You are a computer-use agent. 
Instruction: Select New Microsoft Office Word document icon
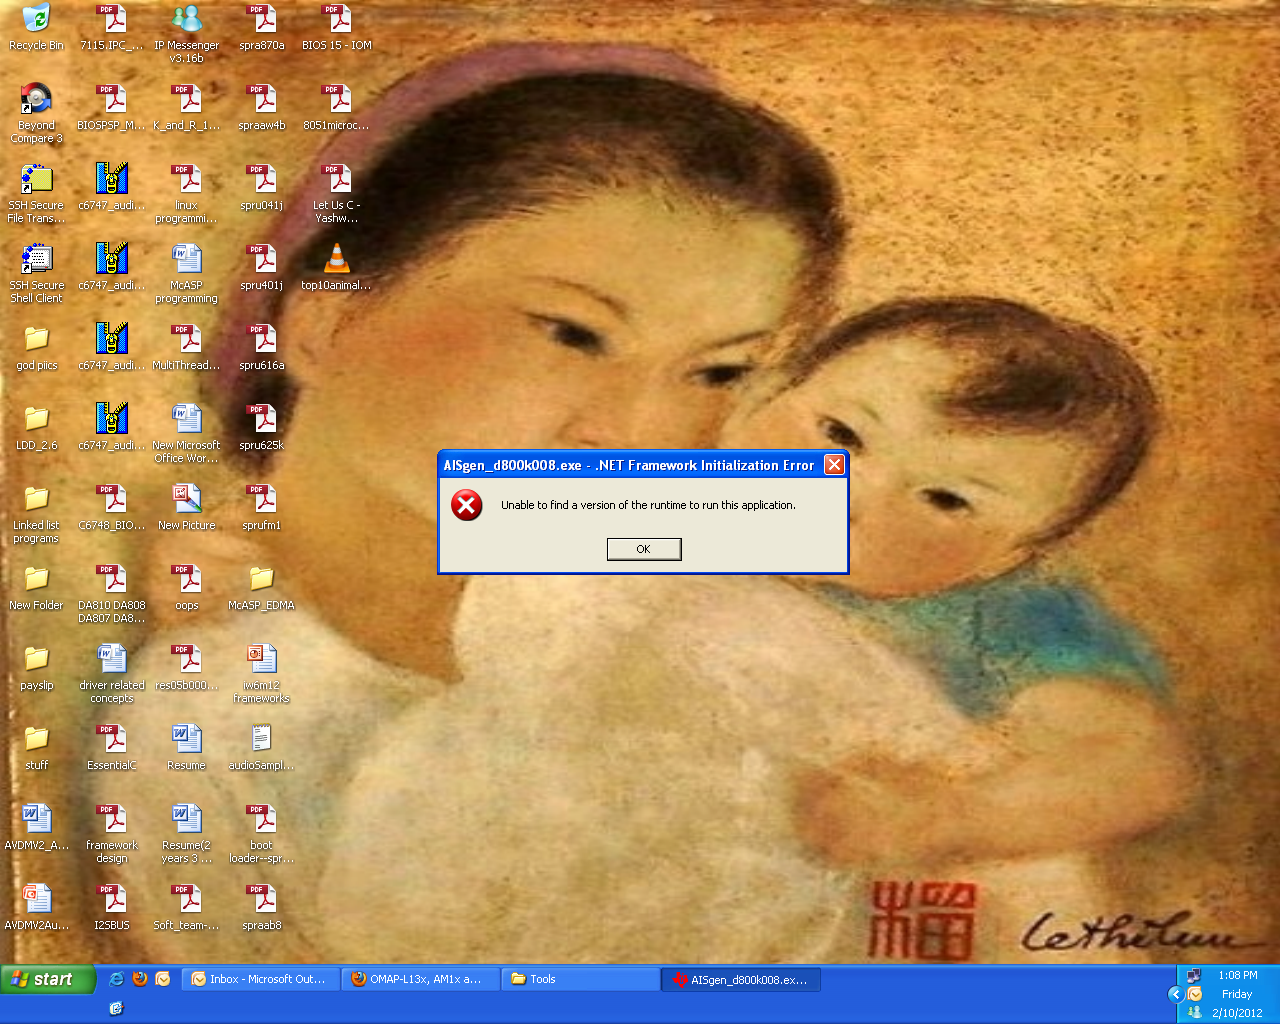click(186, 433)
